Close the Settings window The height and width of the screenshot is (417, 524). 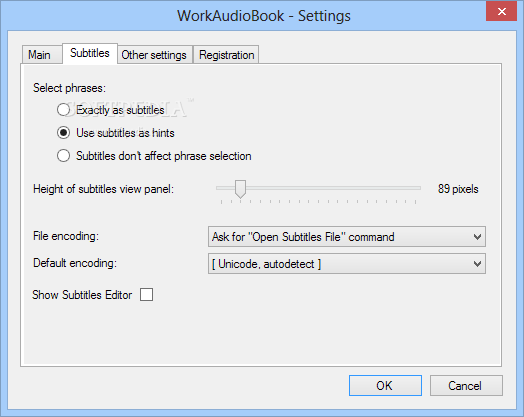[x=501, y=11]
